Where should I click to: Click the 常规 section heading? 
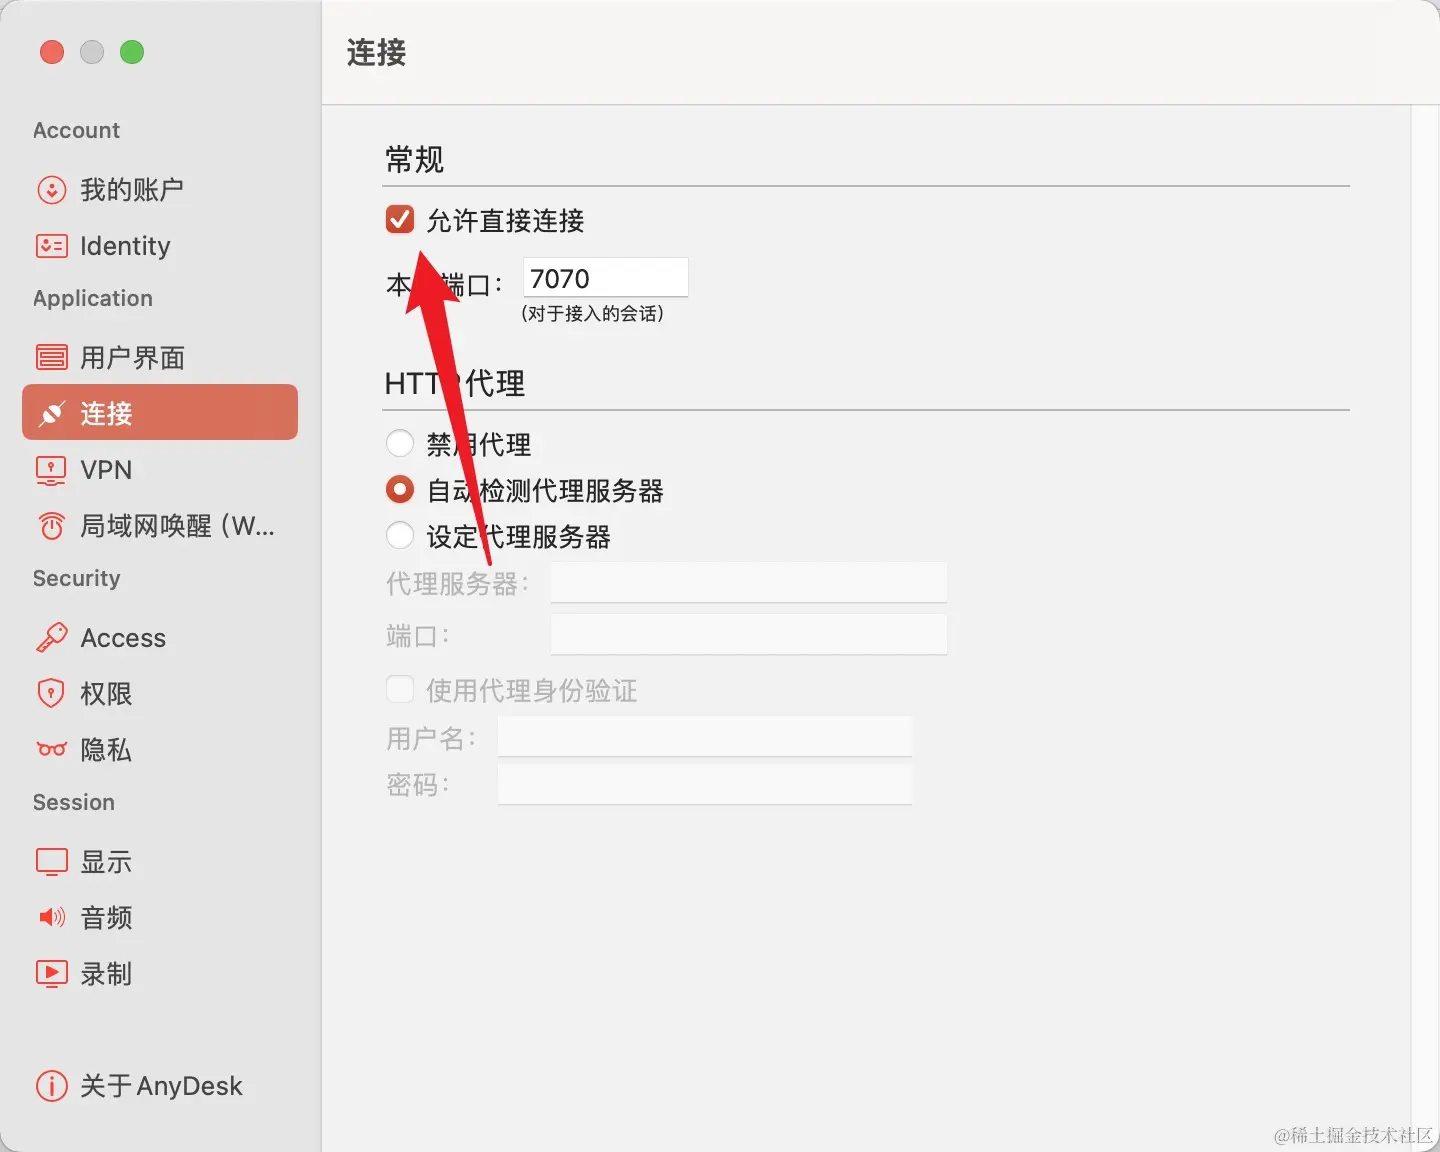click(414, 159)
